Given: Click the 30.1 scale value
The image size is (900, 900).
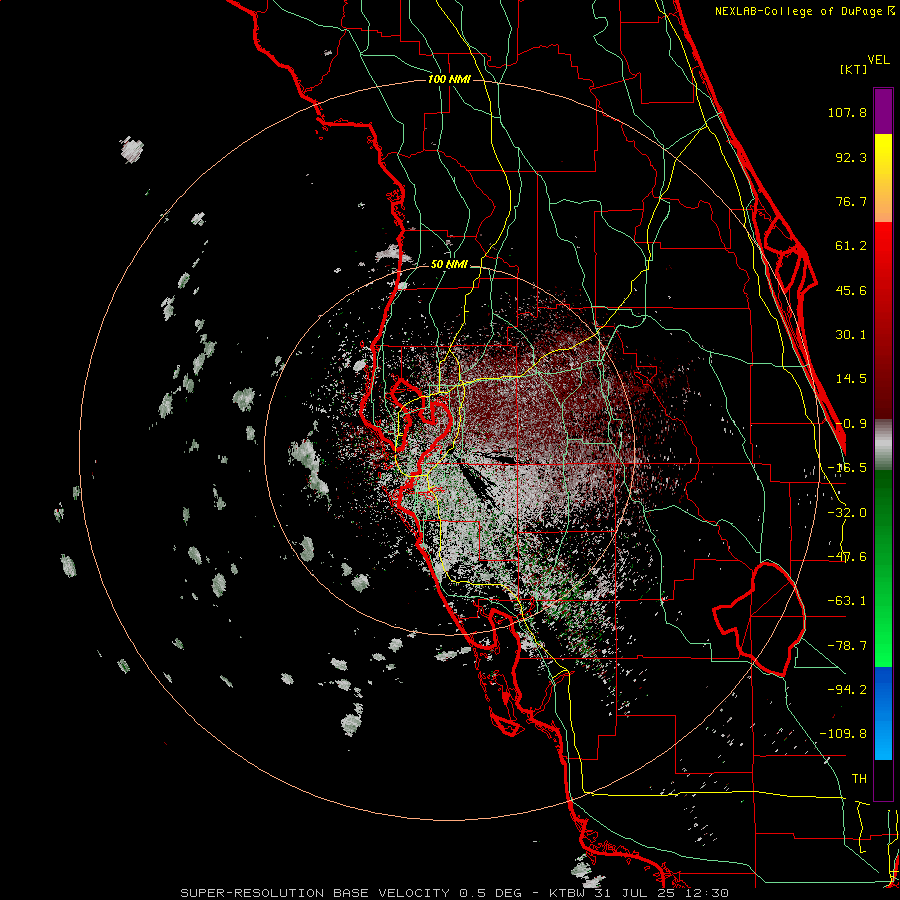Looking at the screenshot, I should point(851,335).
